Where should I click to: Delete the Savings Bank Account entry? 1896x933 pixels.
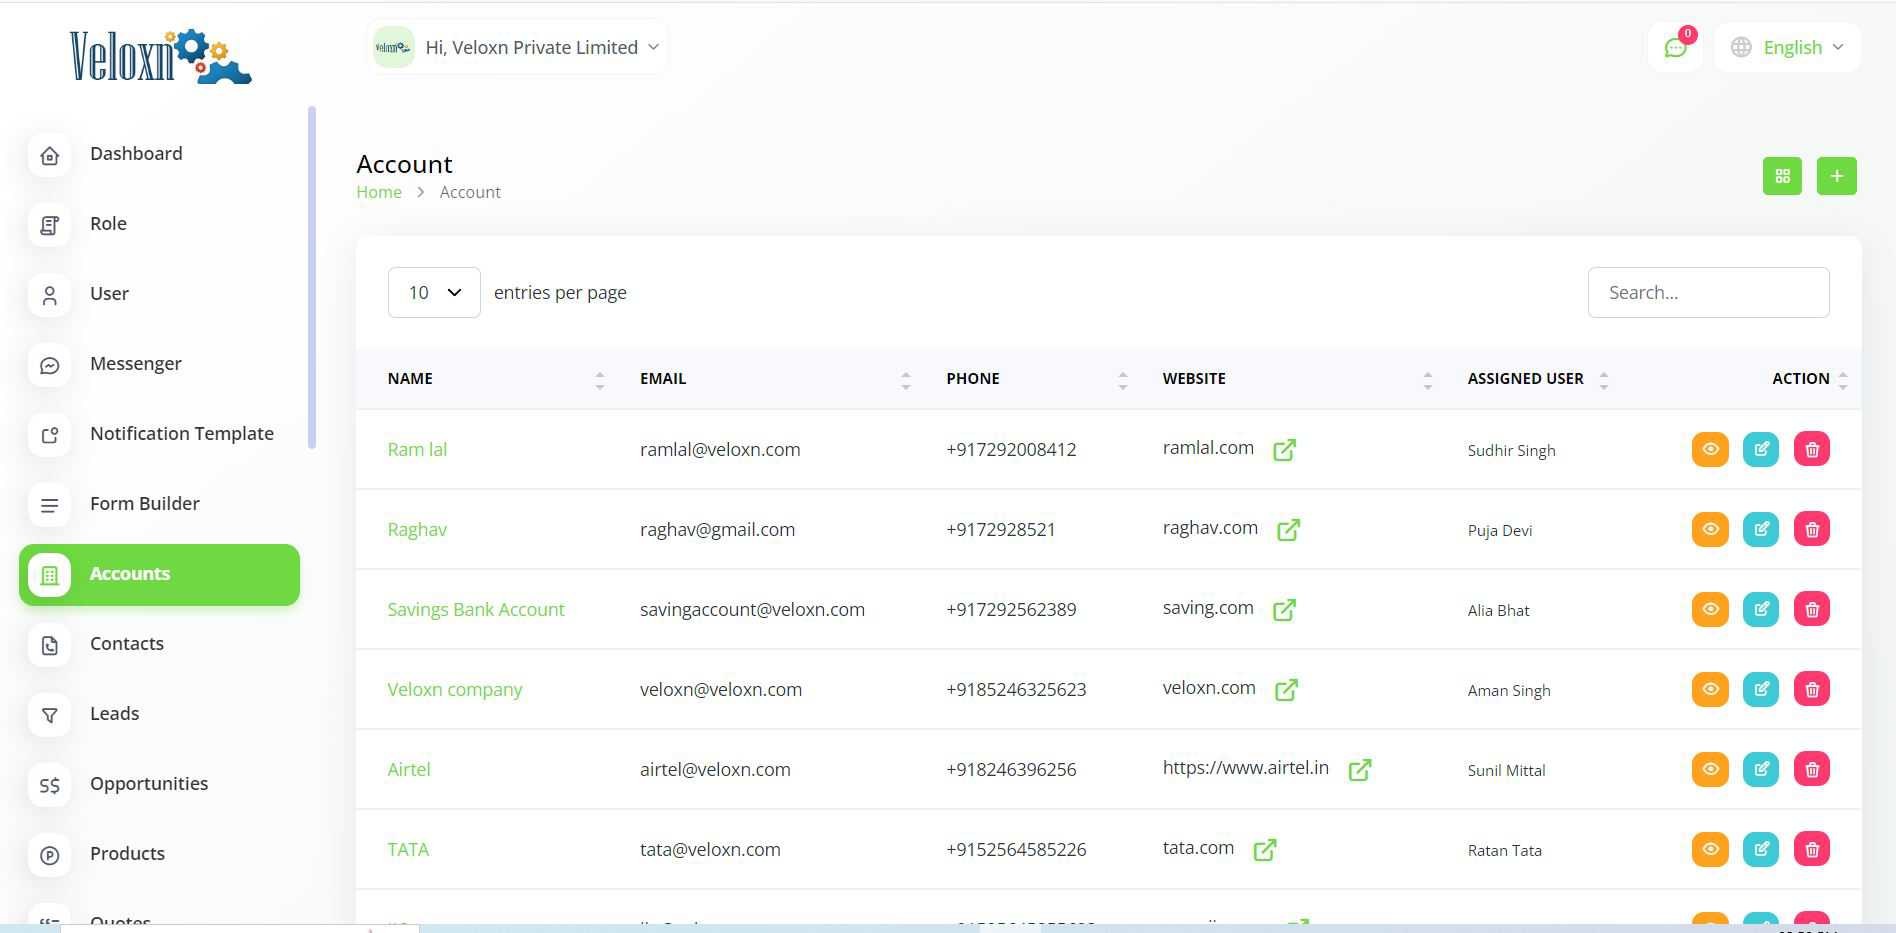1811,609
